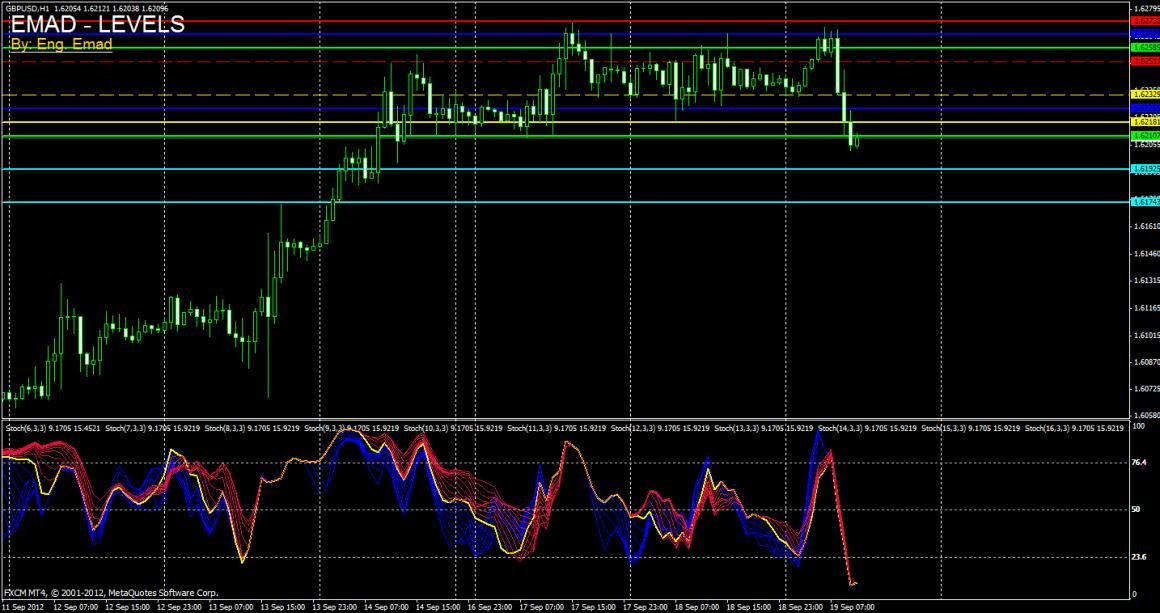
Task: Click the cyan 1.61743 price level tag
Action: 1144,202
